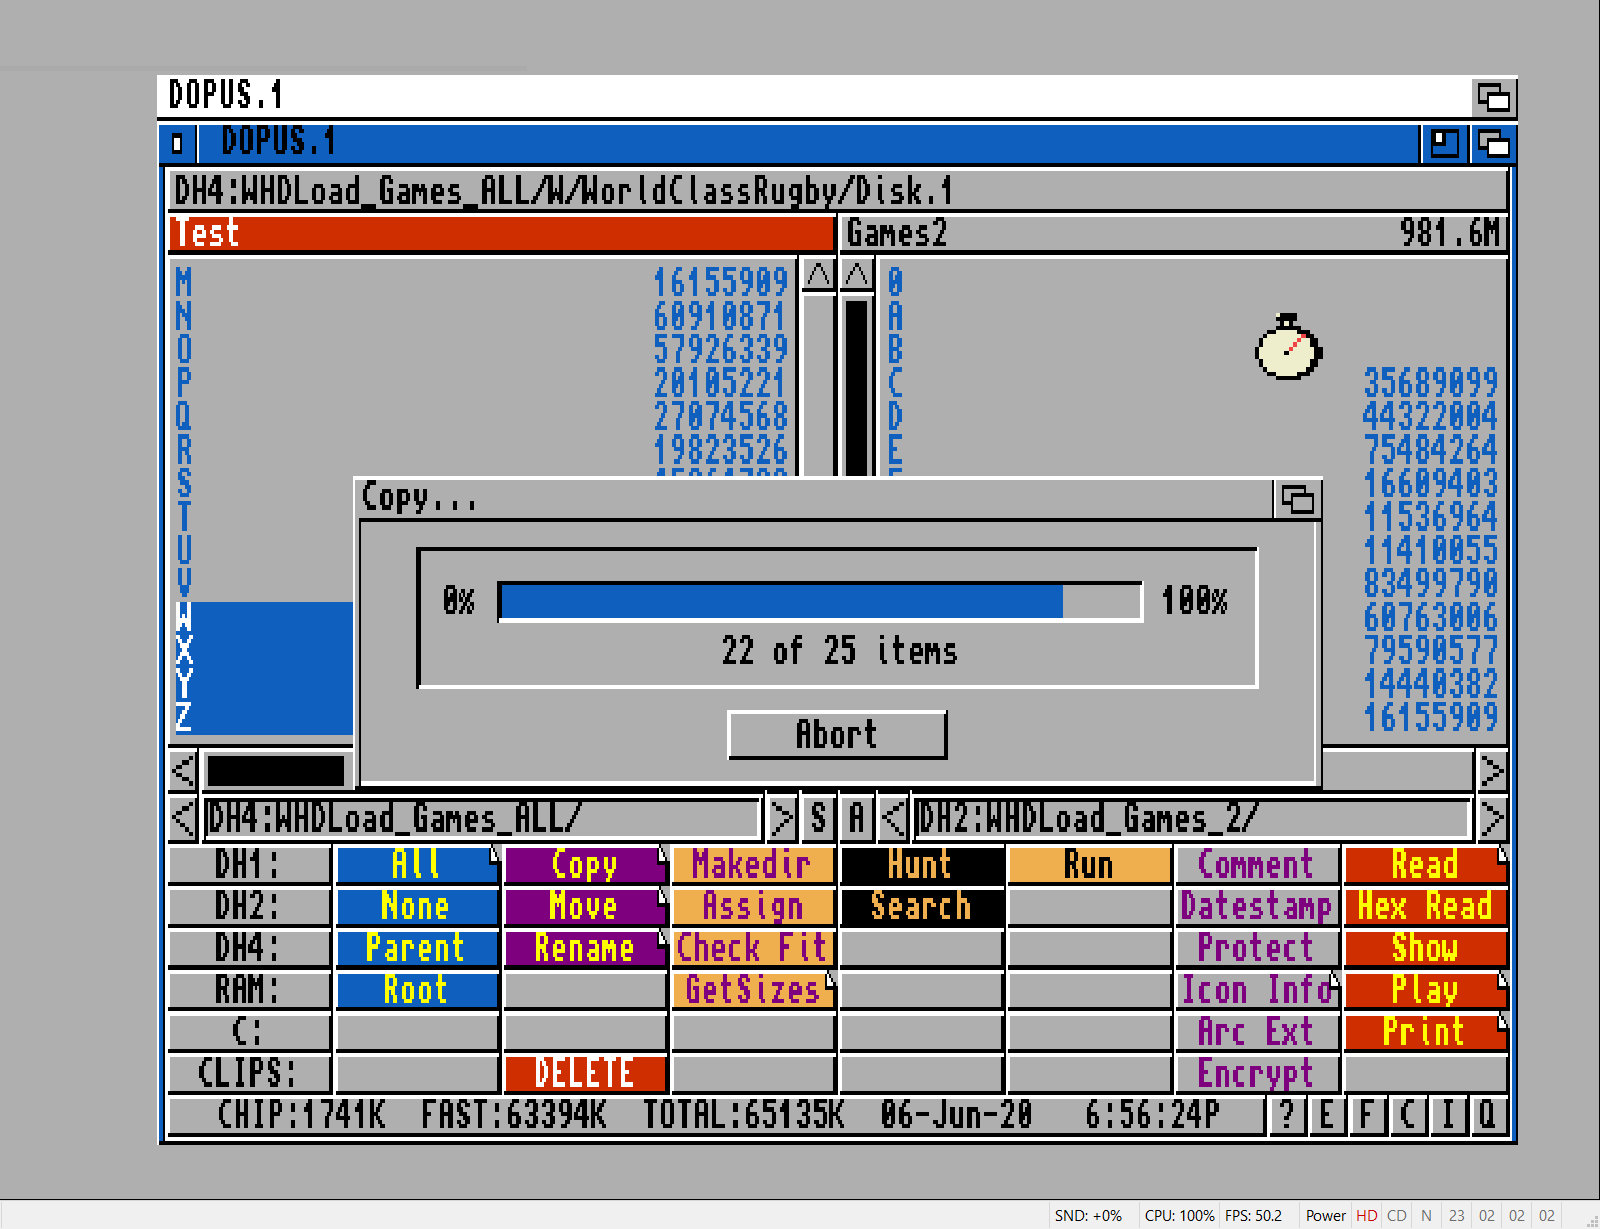The height and width of the screenshot is (1229, 1600).
Task: Click the I button in status bar
Action: (x=1447, y=1114)
